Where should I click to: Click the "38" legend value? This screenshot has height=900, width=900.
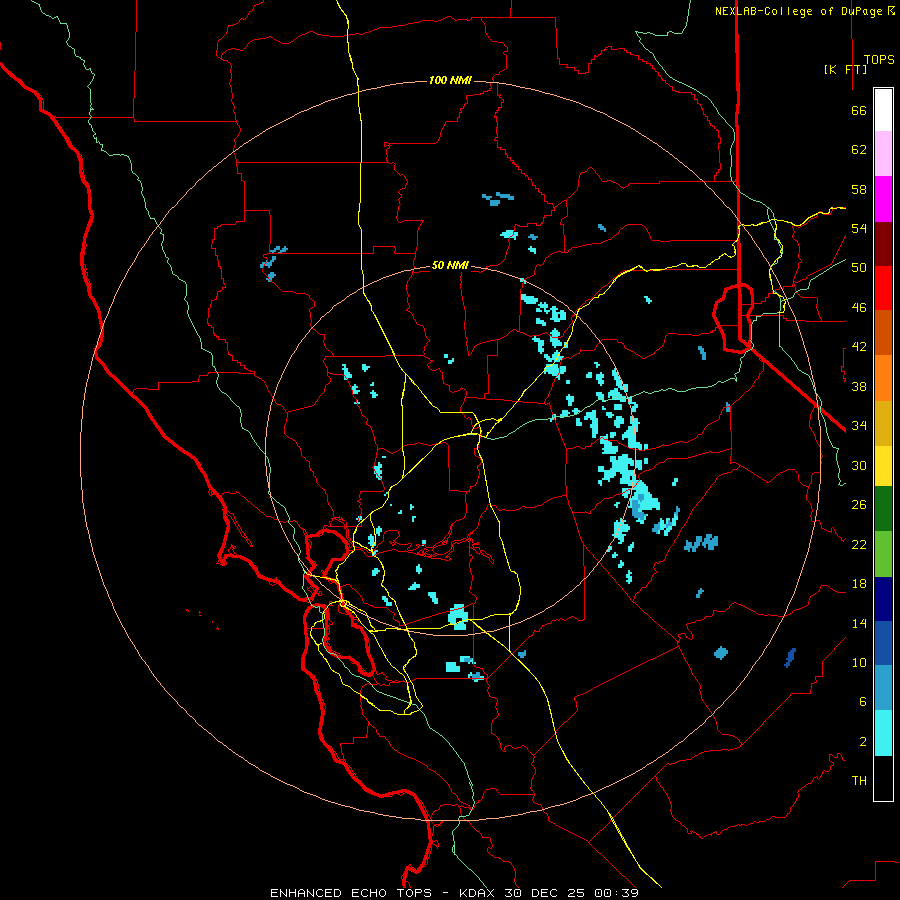click(x=859, y=386)
